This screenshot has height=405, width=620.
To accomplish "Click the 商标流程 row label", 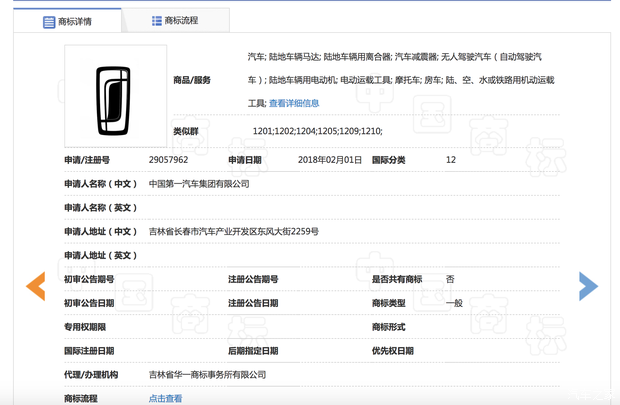I will coord(81,398).
